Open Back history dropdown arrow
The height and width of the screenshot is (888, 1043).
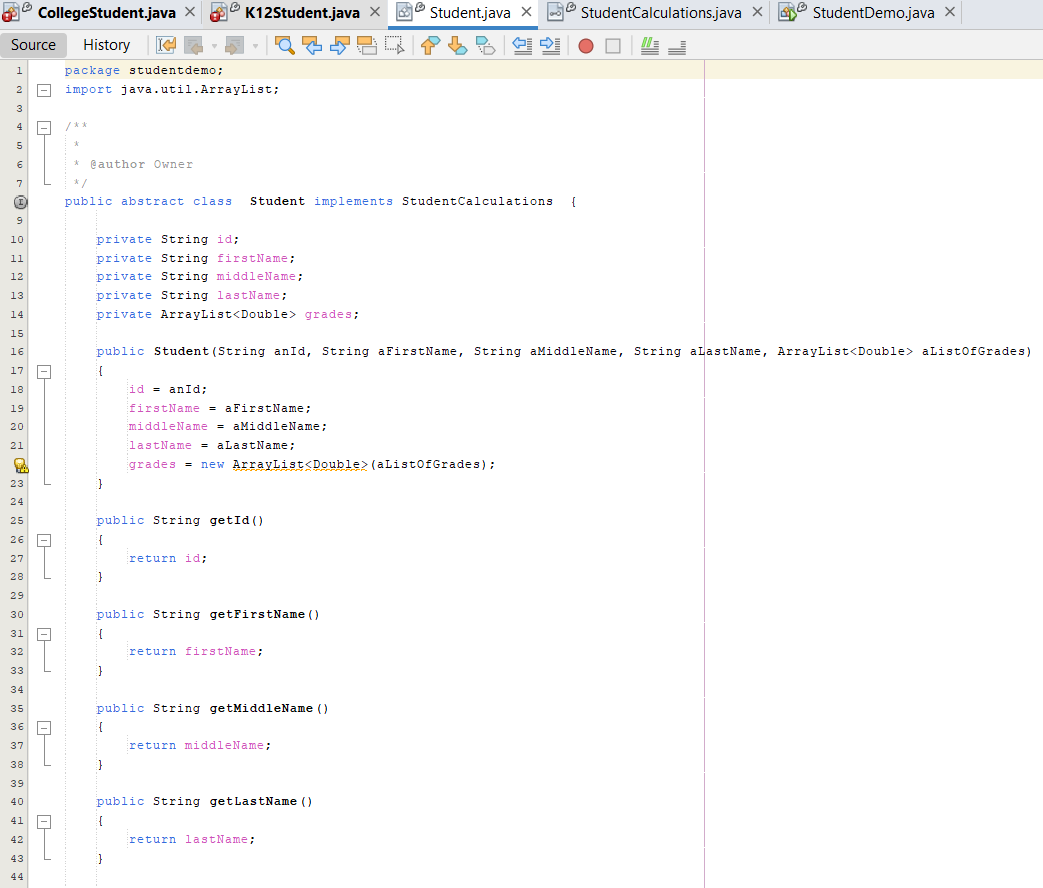coord(214,46)
